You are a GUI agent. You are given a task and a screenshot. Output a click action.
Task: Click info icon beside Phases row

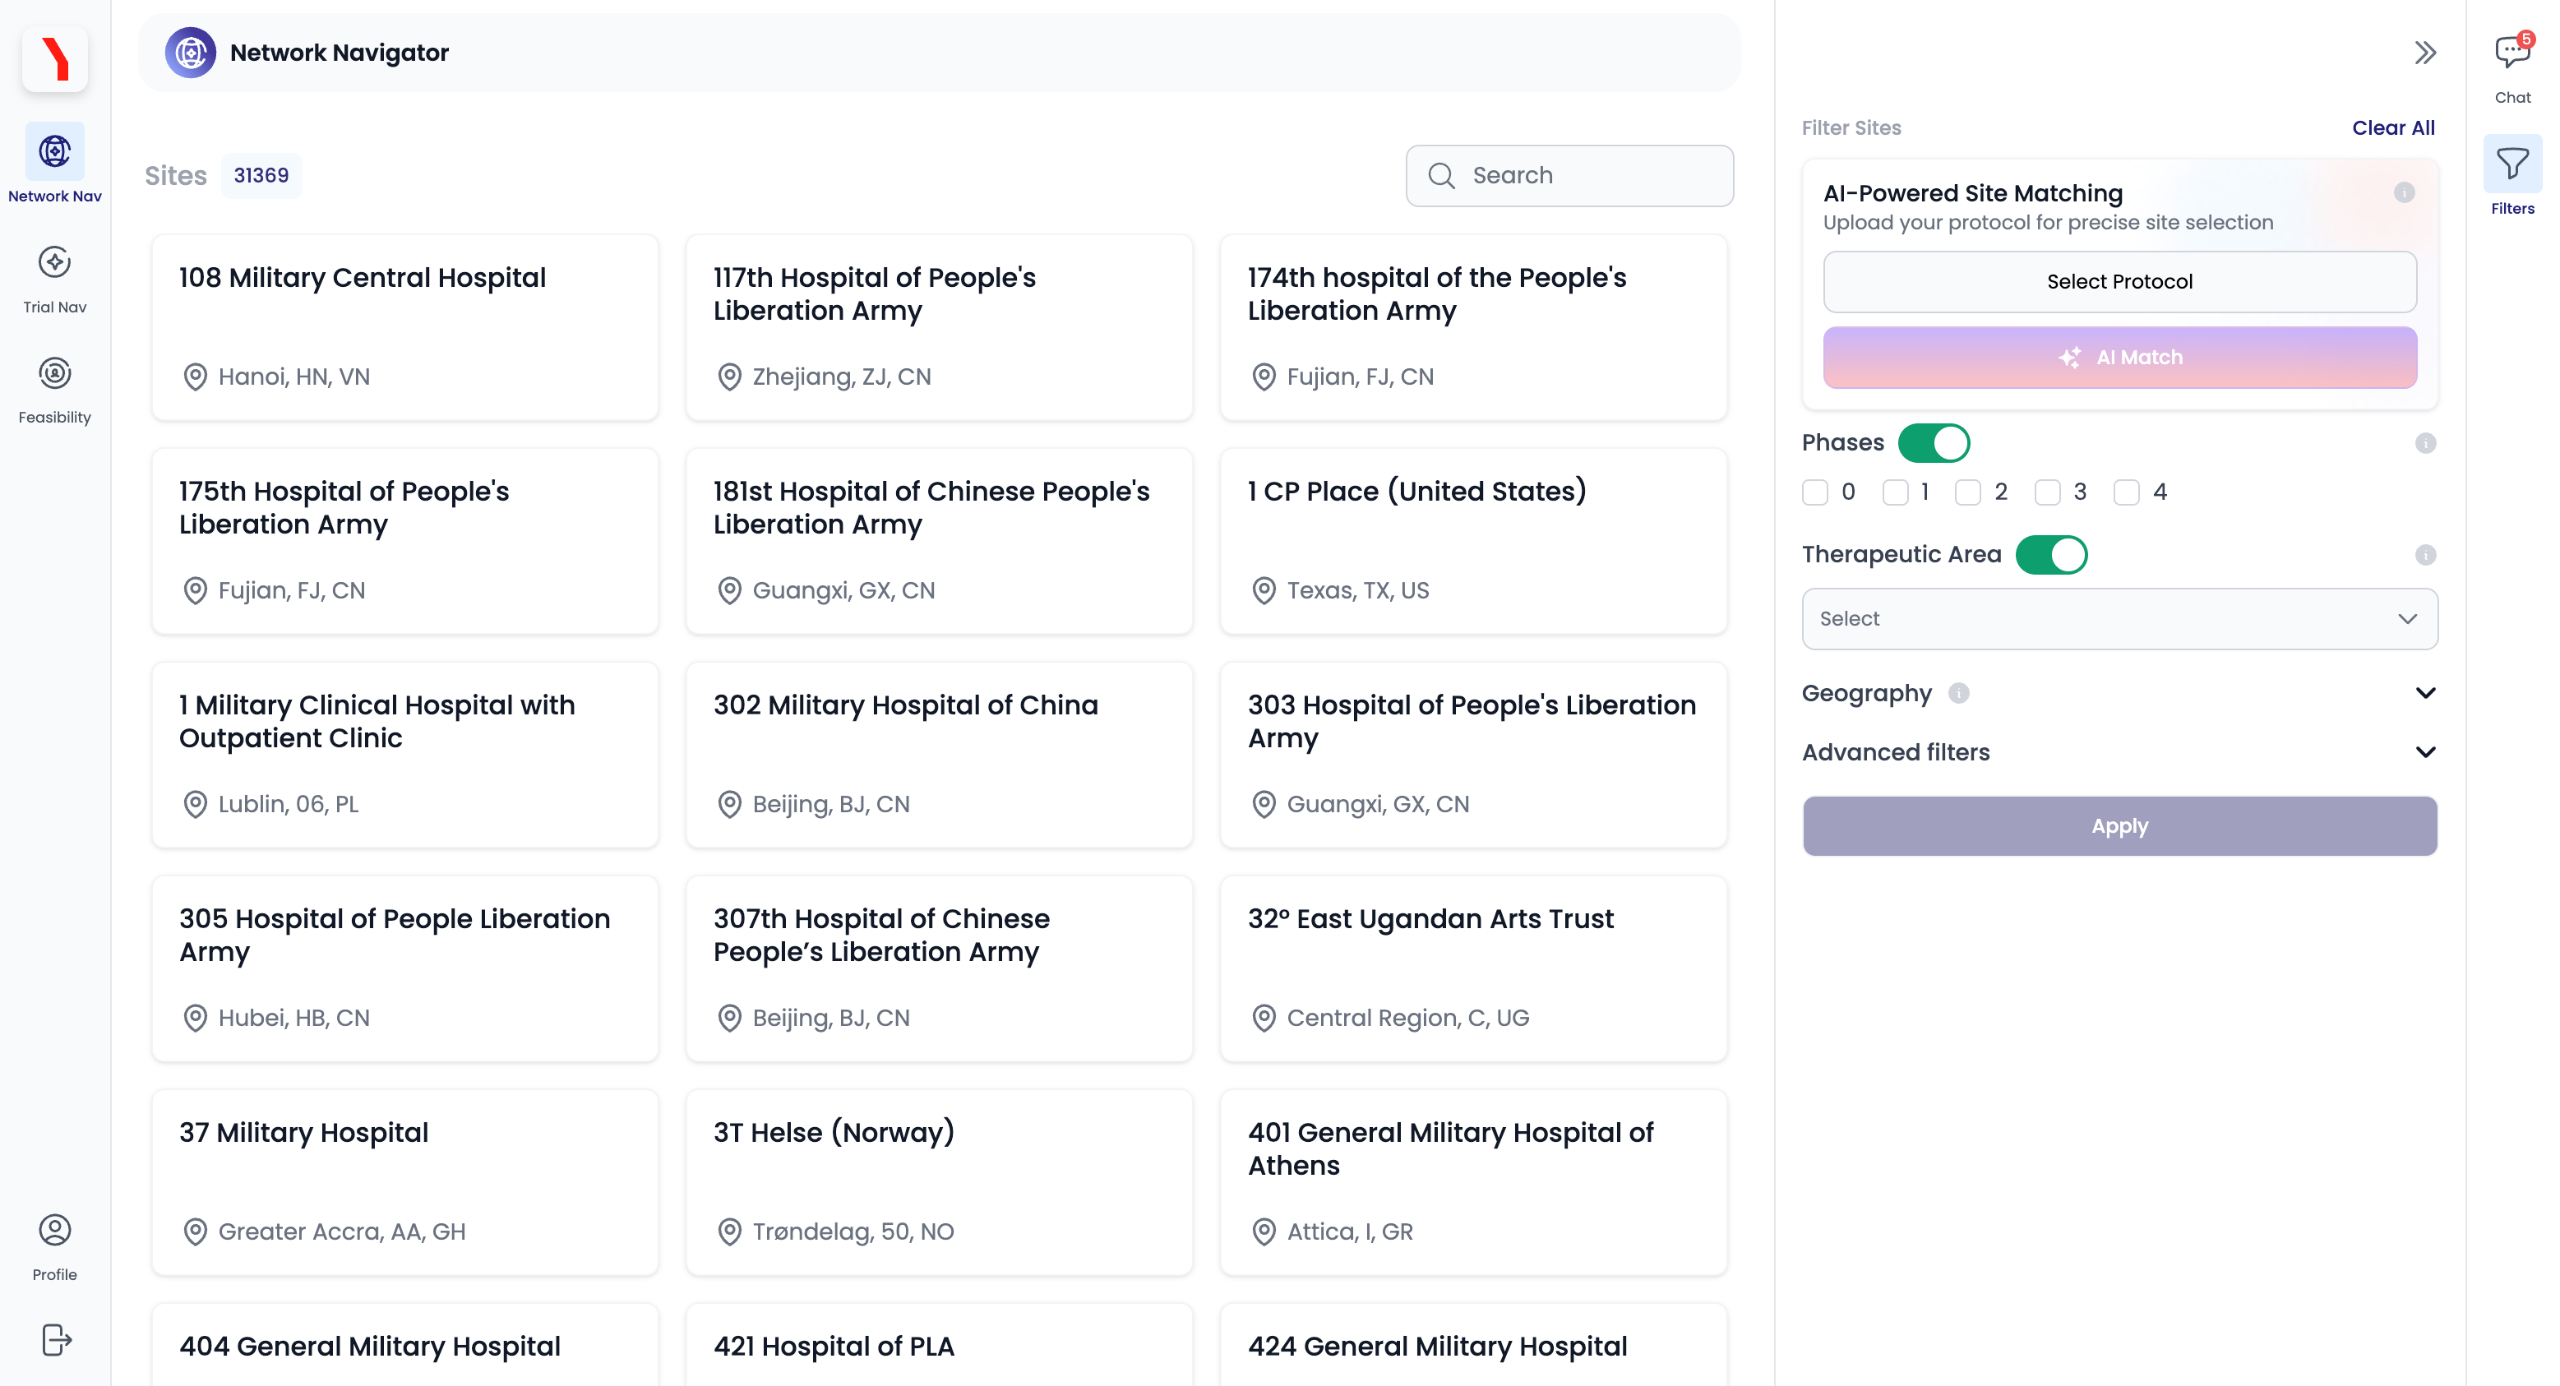2424,443
